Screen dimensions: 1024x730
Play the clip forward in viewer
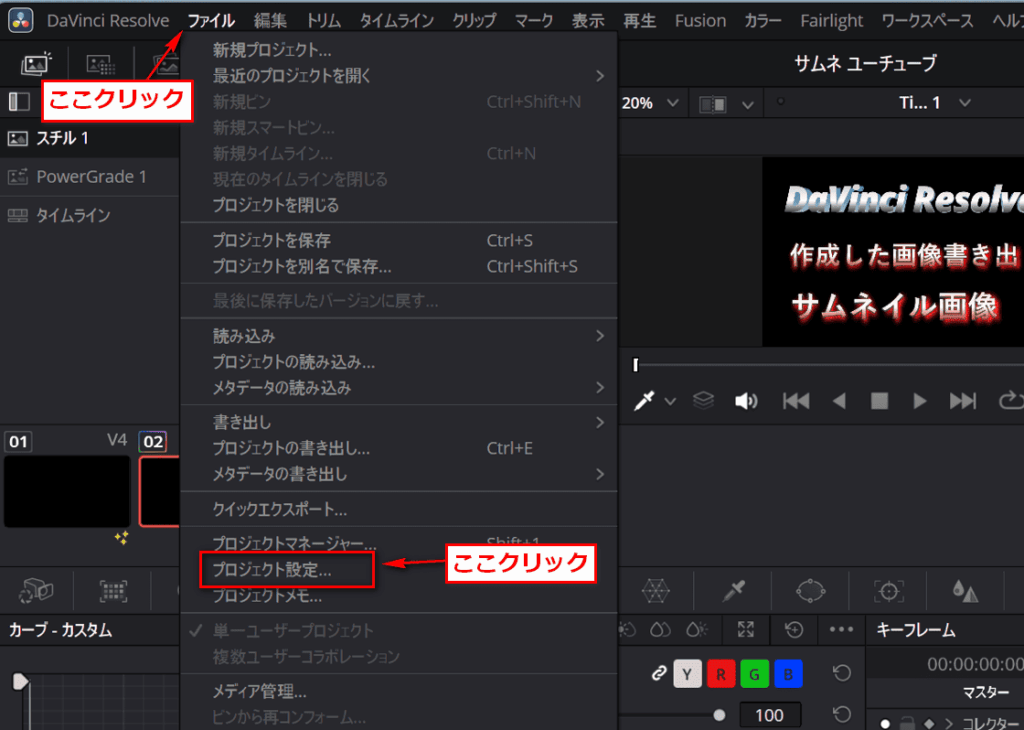tap(920, 400)
